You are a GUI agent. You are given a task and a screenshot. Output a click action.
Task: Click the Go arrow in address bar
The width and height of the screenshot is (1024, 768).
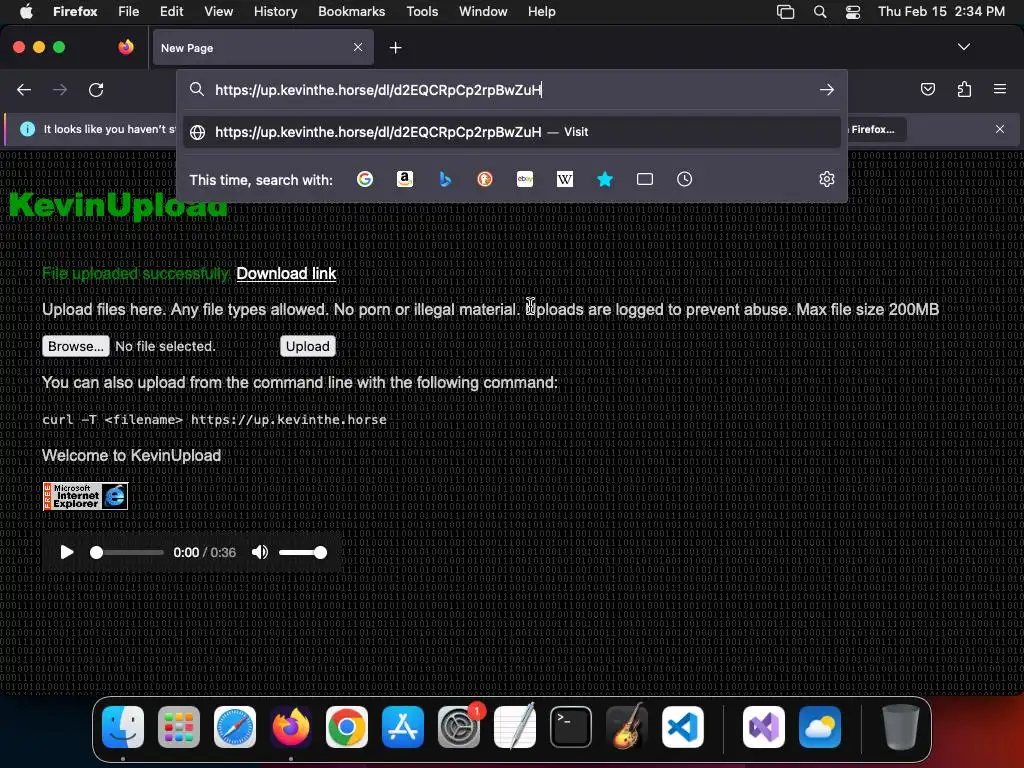point(827,89)
